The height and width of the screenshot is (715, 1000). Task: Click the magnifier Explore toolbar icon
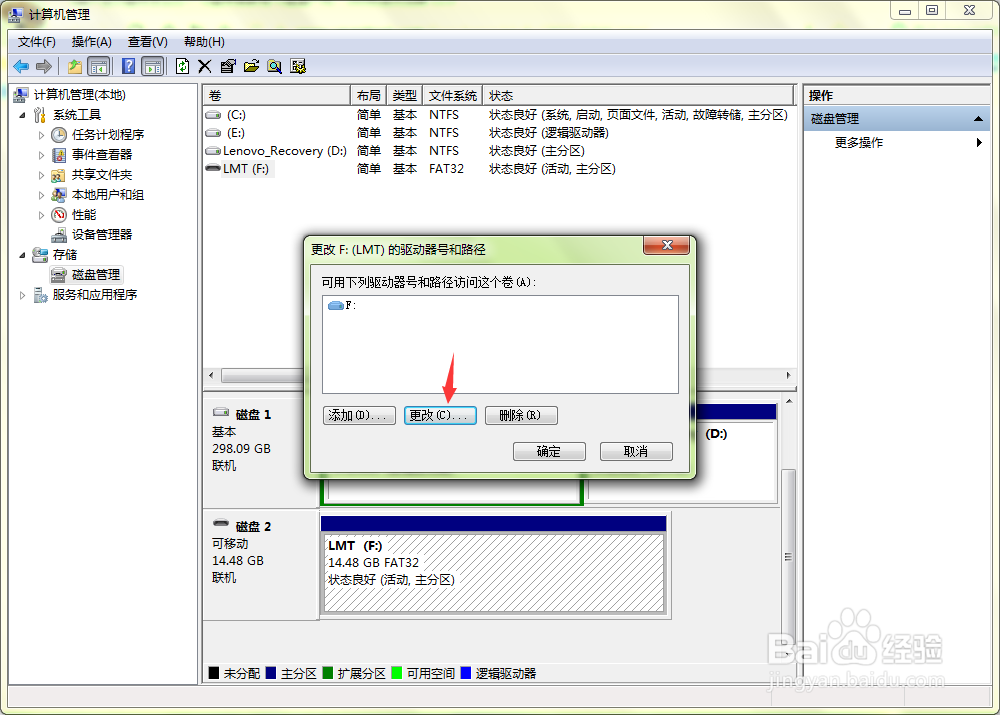(274, 66)
